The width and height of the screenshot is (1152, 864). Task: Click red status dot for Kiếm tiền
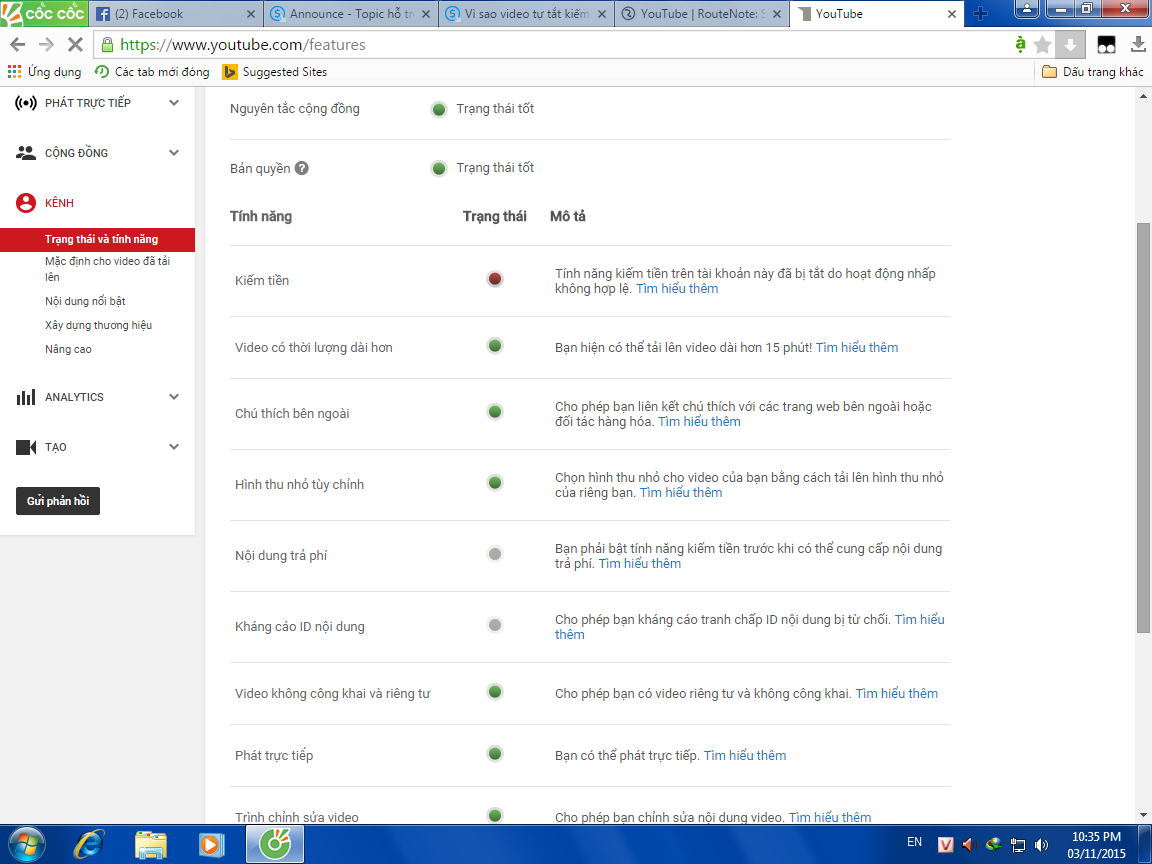point(495,279)
